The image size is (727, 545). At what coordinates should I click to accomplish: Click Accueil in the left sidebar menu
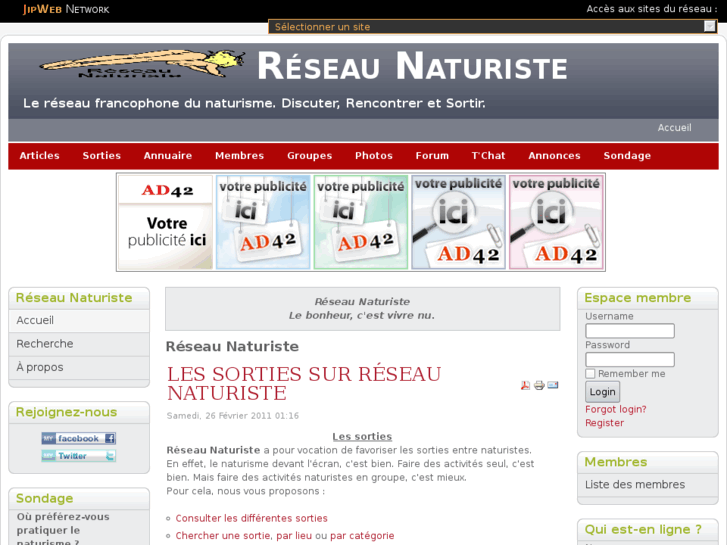(79, 321)
